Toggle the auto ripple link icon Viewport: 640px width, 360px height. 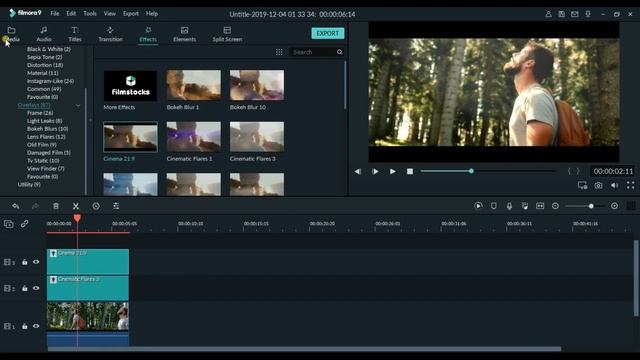[x=24, y=224]
